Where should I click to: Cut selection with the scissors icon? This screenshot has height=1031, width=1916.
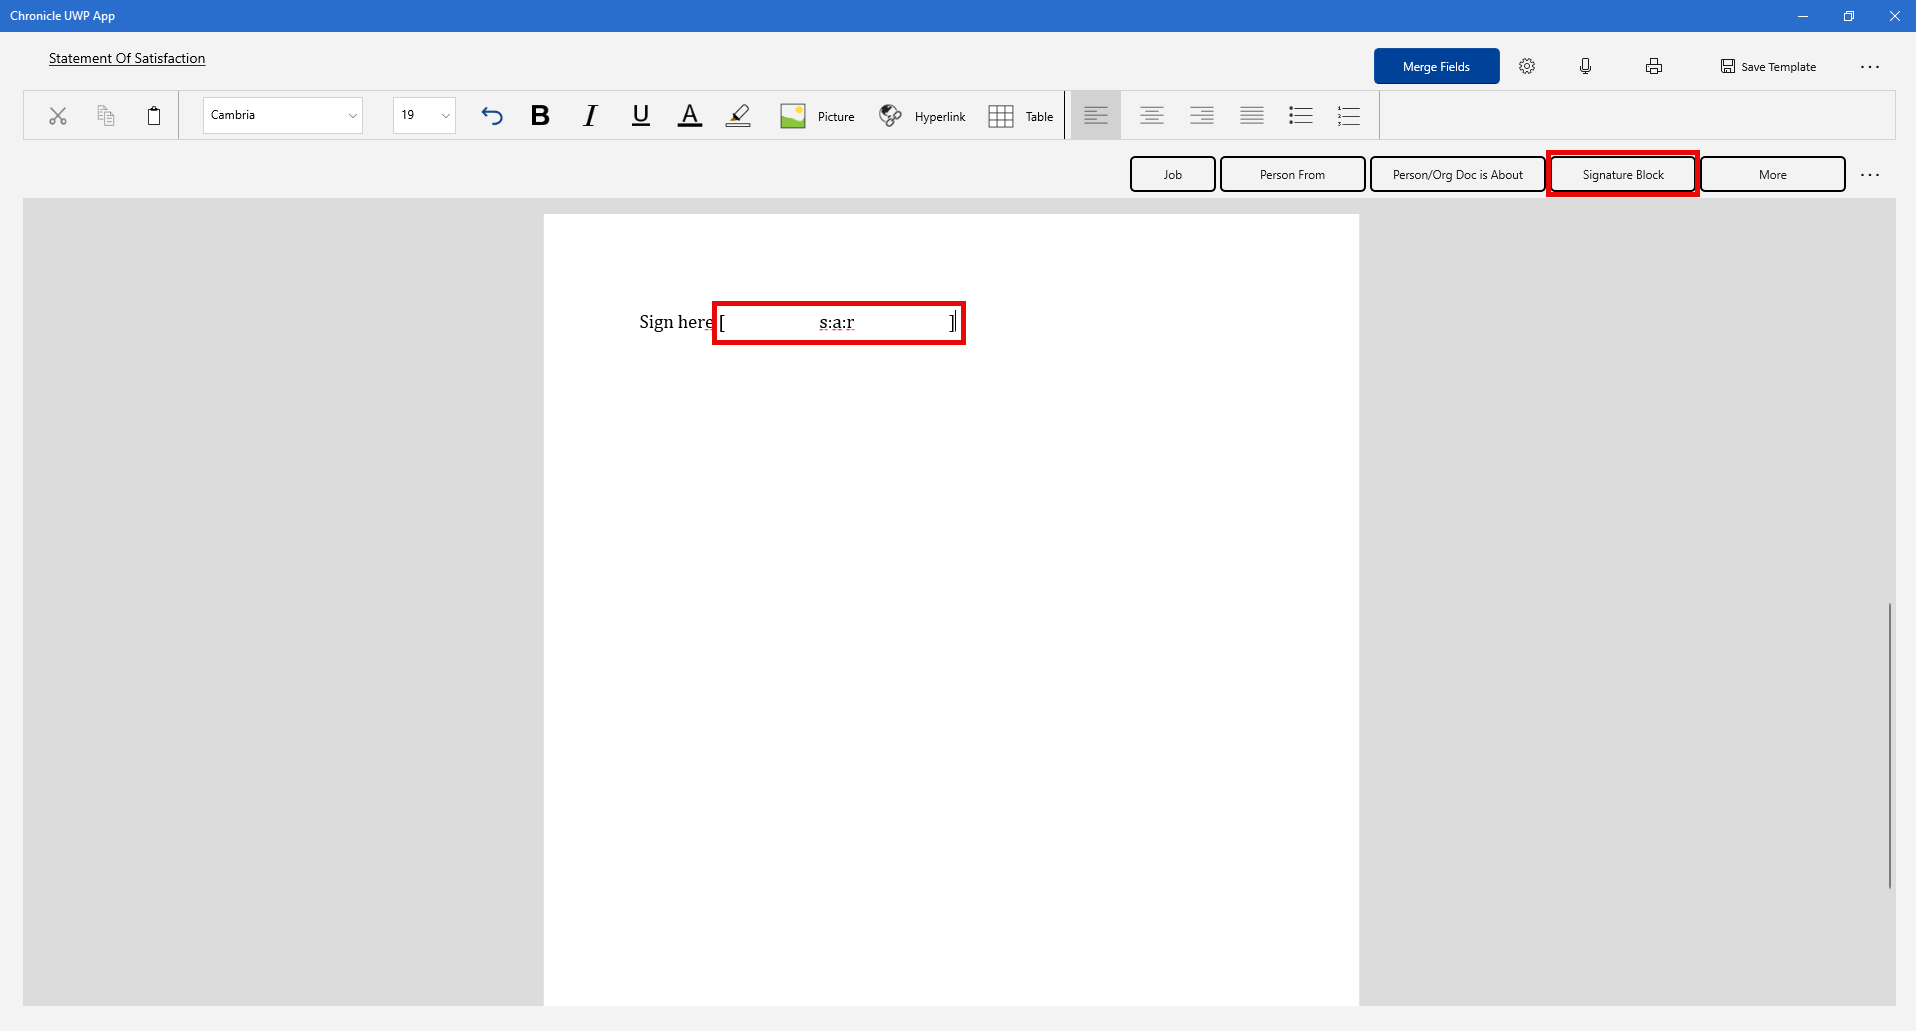coord(58,116)
